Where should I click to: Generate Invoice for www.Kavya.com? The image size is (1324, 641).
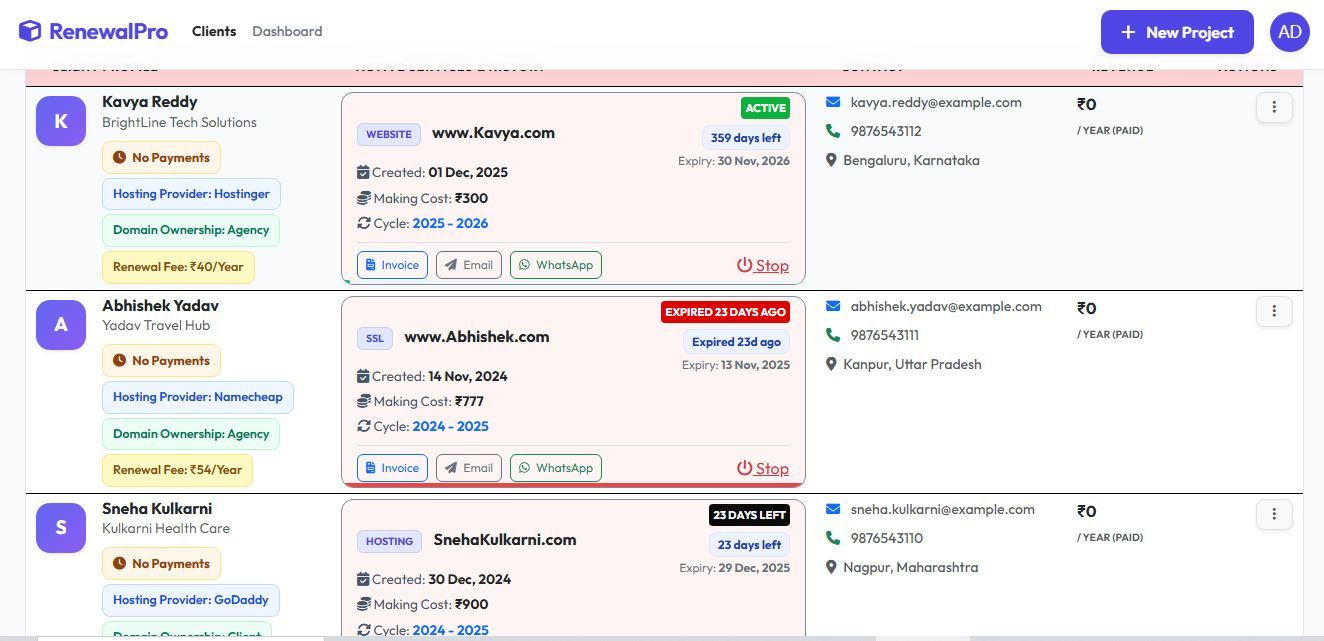[392, 265]
